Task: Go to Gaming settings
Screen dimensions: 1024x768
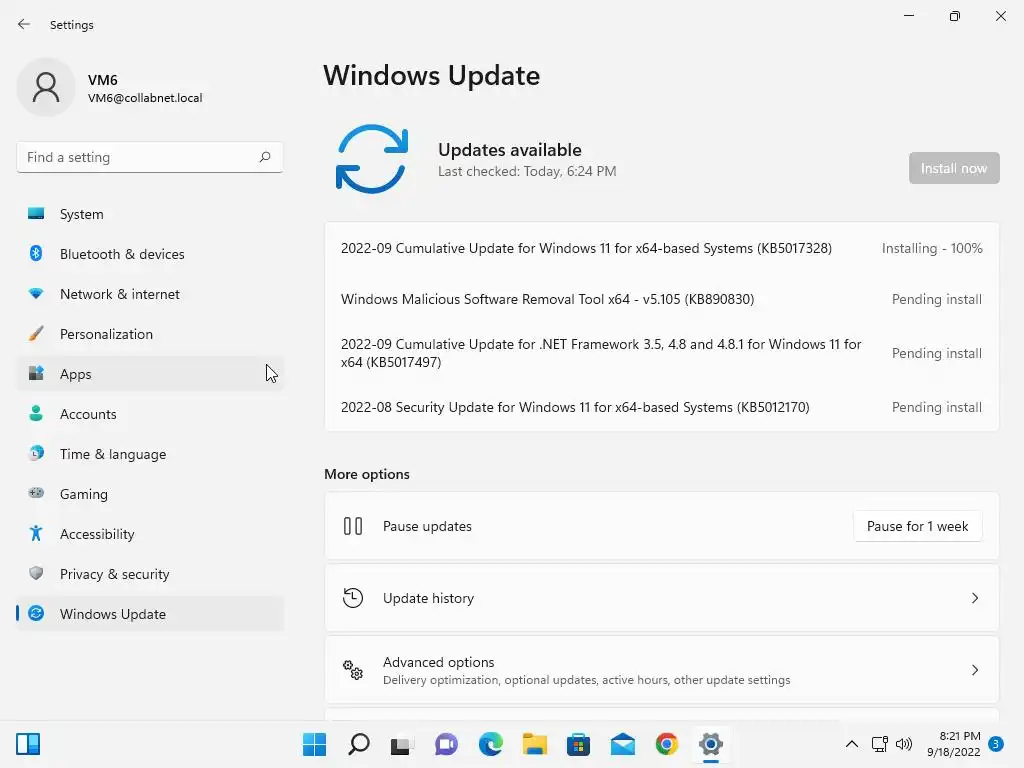Action: (x=150, y=494)
